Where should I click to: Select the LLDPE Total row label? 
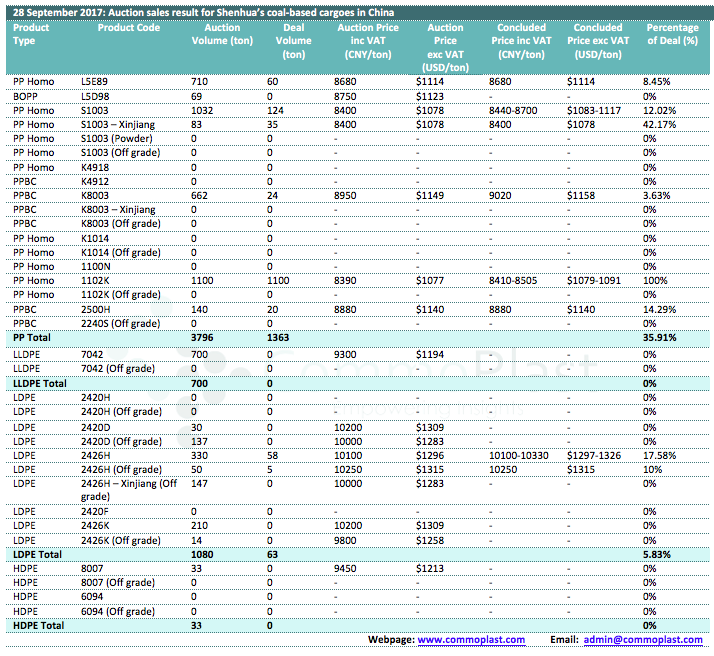pos(41,383)
